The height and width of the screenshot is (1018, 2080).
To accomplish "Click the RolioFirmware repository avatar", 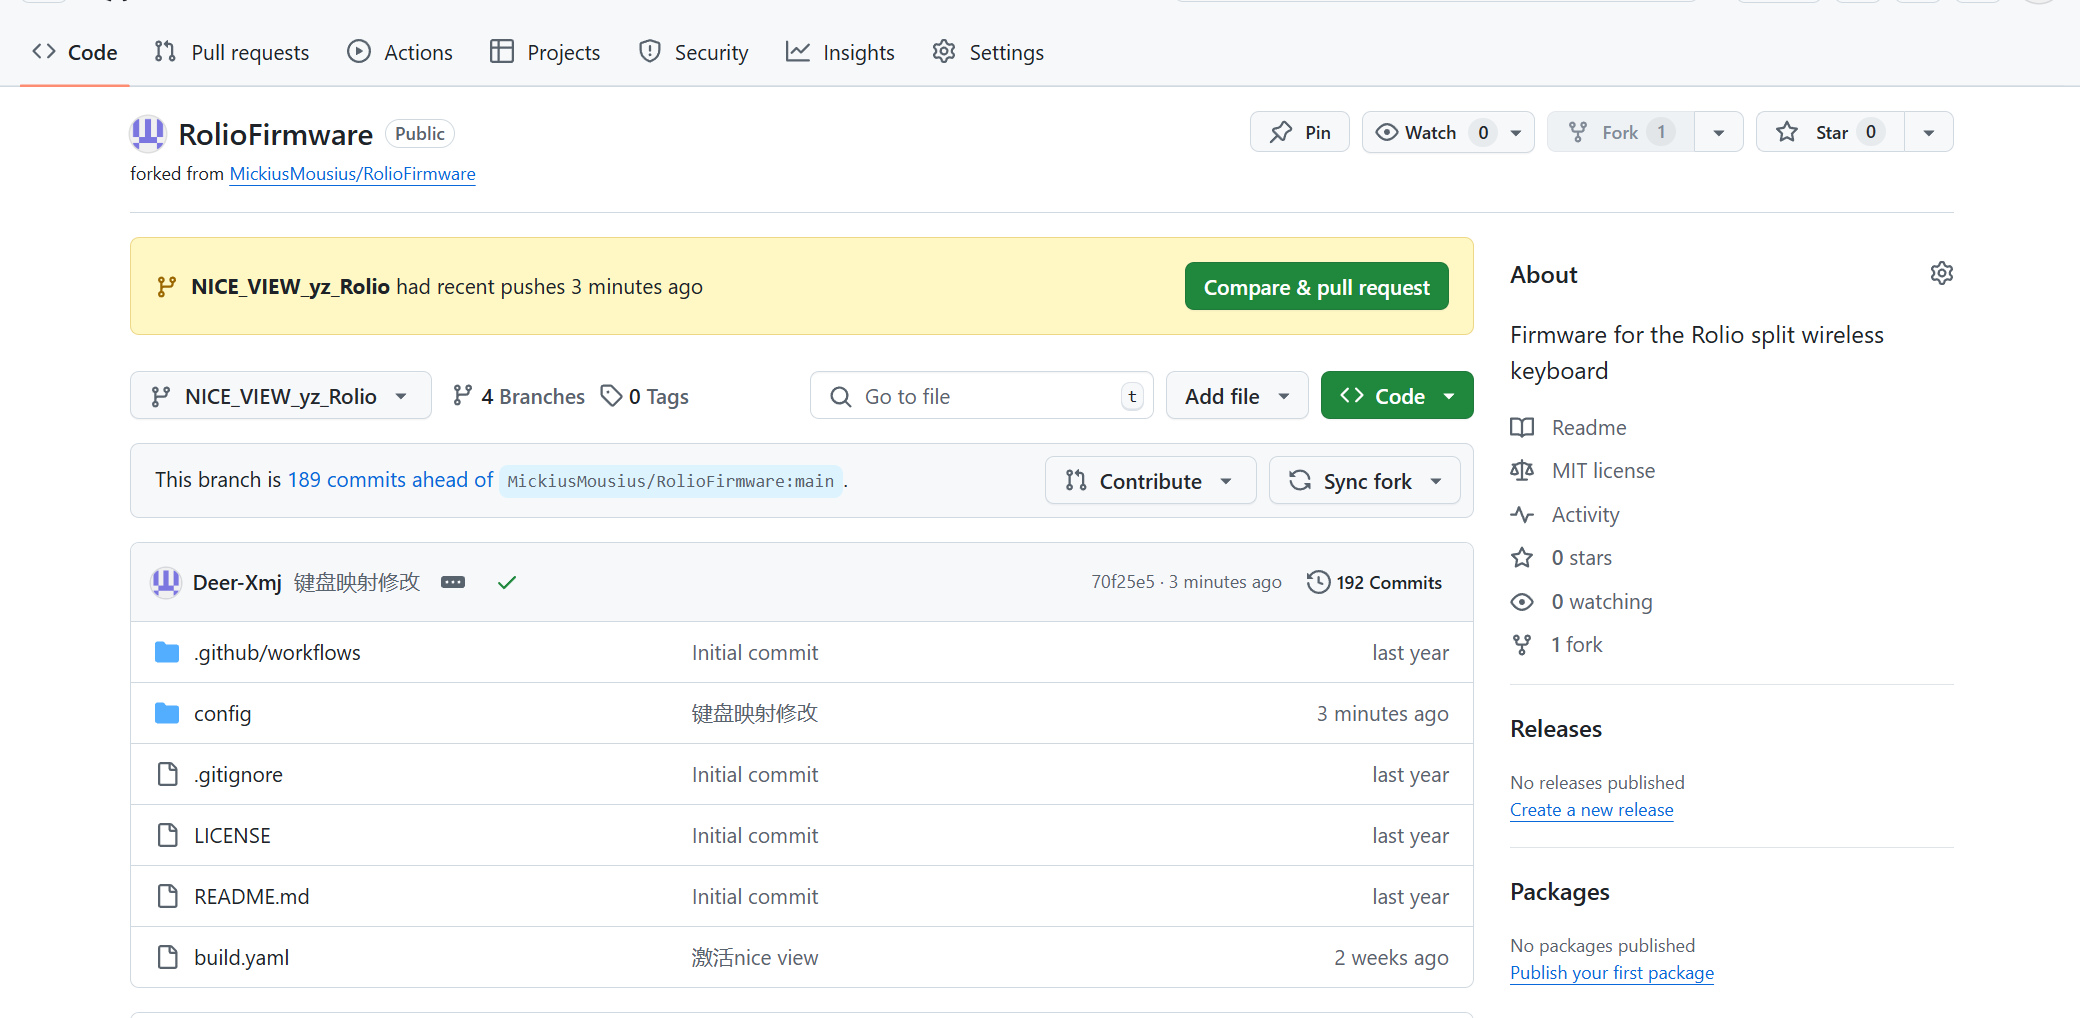I will tap(148, 133).
